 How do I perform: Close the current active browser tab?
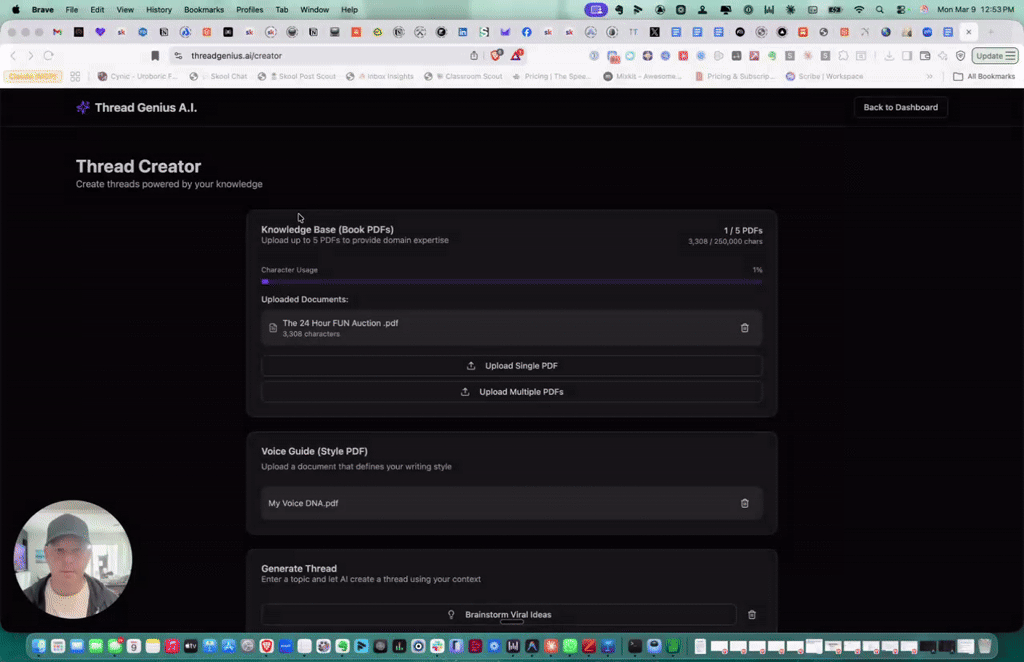(x=968, y=32)
